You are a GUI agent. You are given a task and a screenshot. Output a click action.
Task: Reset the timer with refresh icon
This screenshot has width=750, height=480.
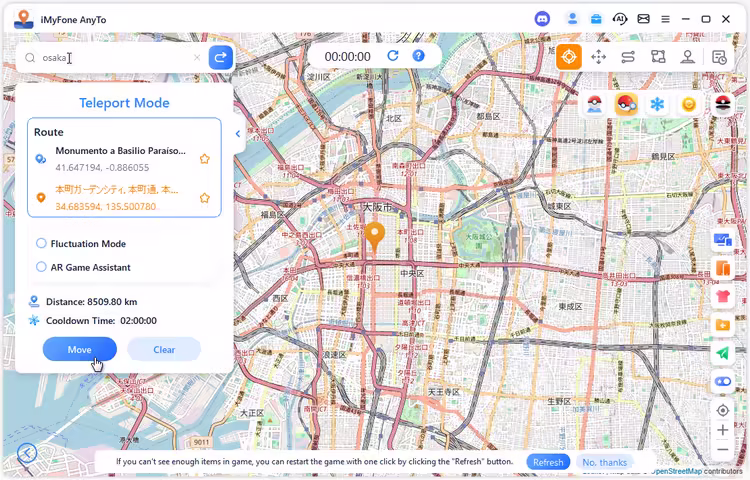[393, 56]
